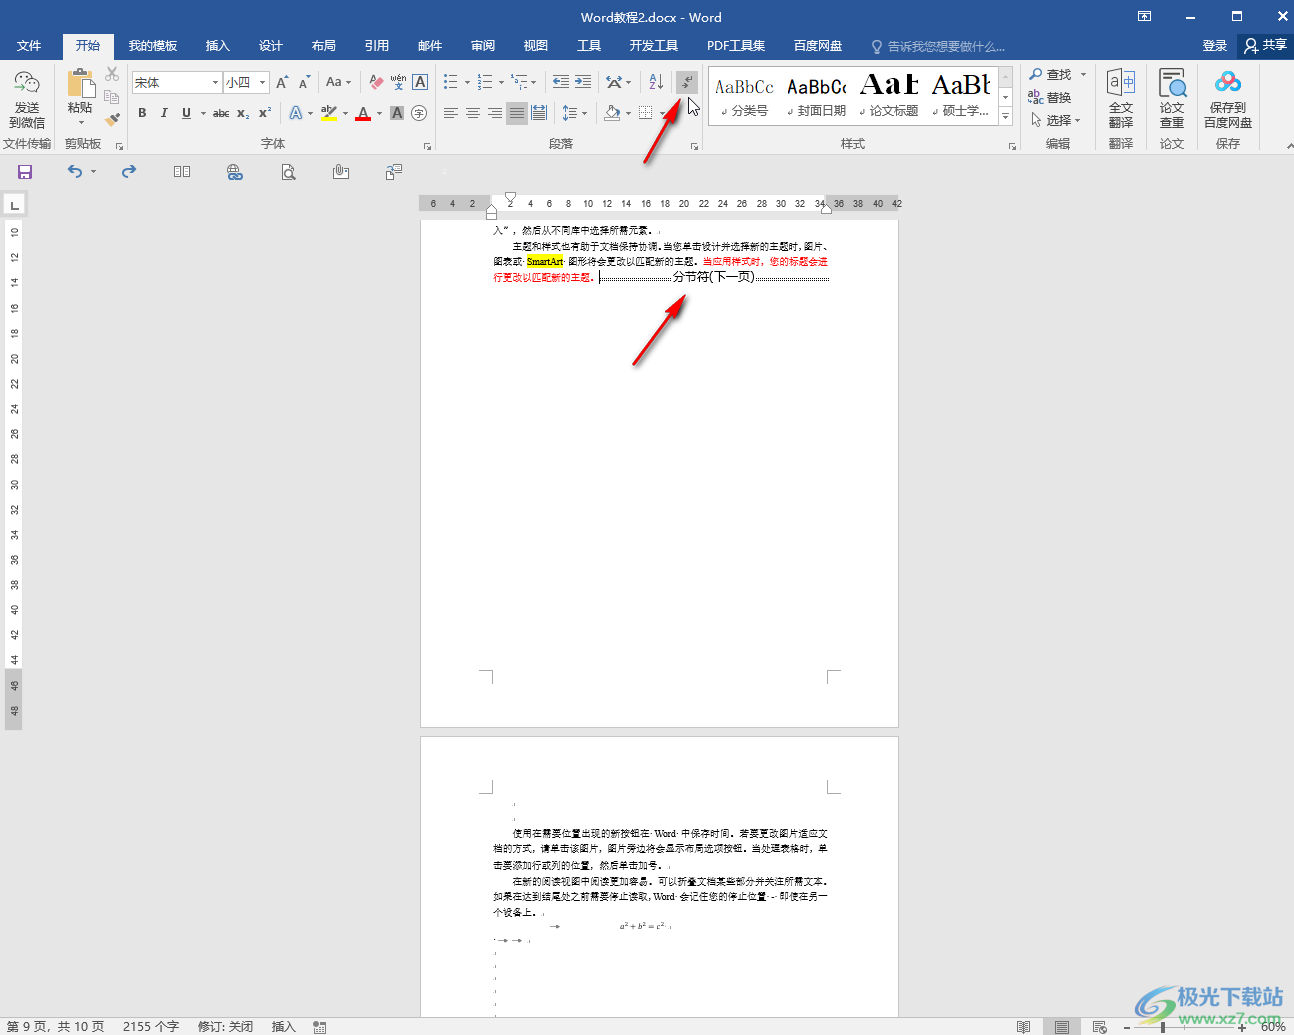
Task: Open print preview magnifier icon in quick toolbar
Action: click(288, 172)
